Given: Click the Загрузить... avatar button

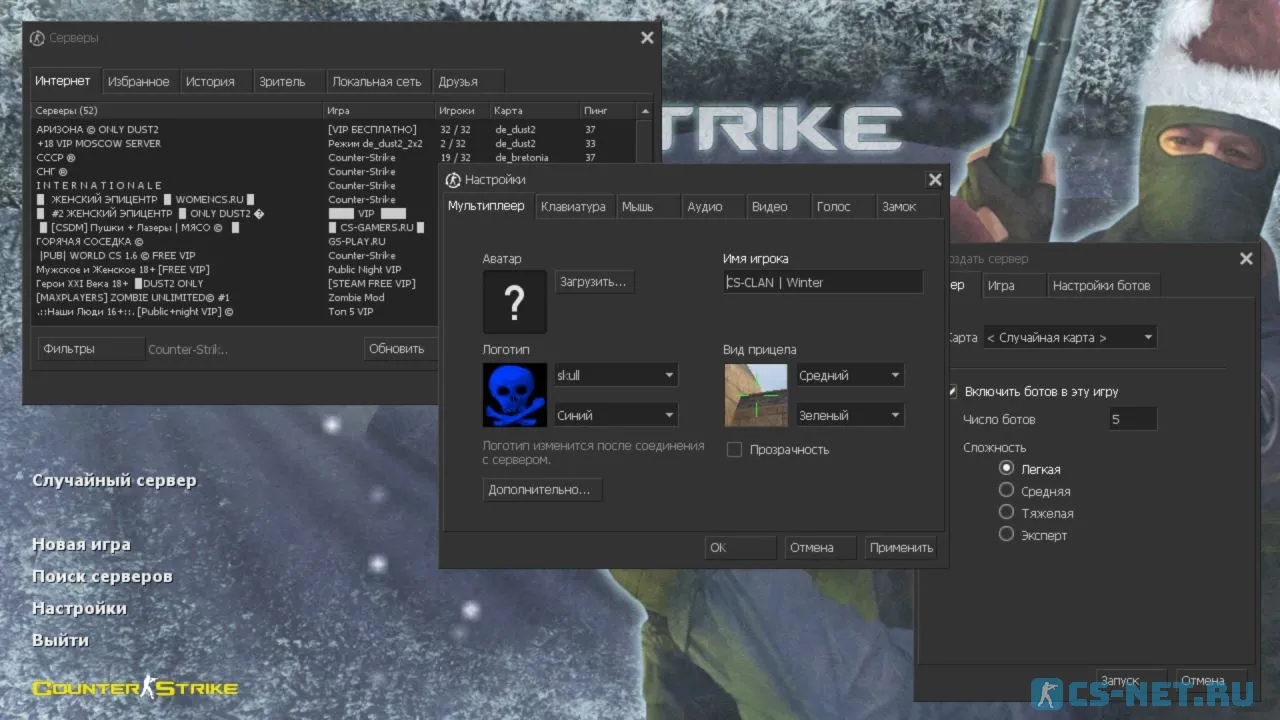Looking at the screenshot, I should tap(593, 282).
